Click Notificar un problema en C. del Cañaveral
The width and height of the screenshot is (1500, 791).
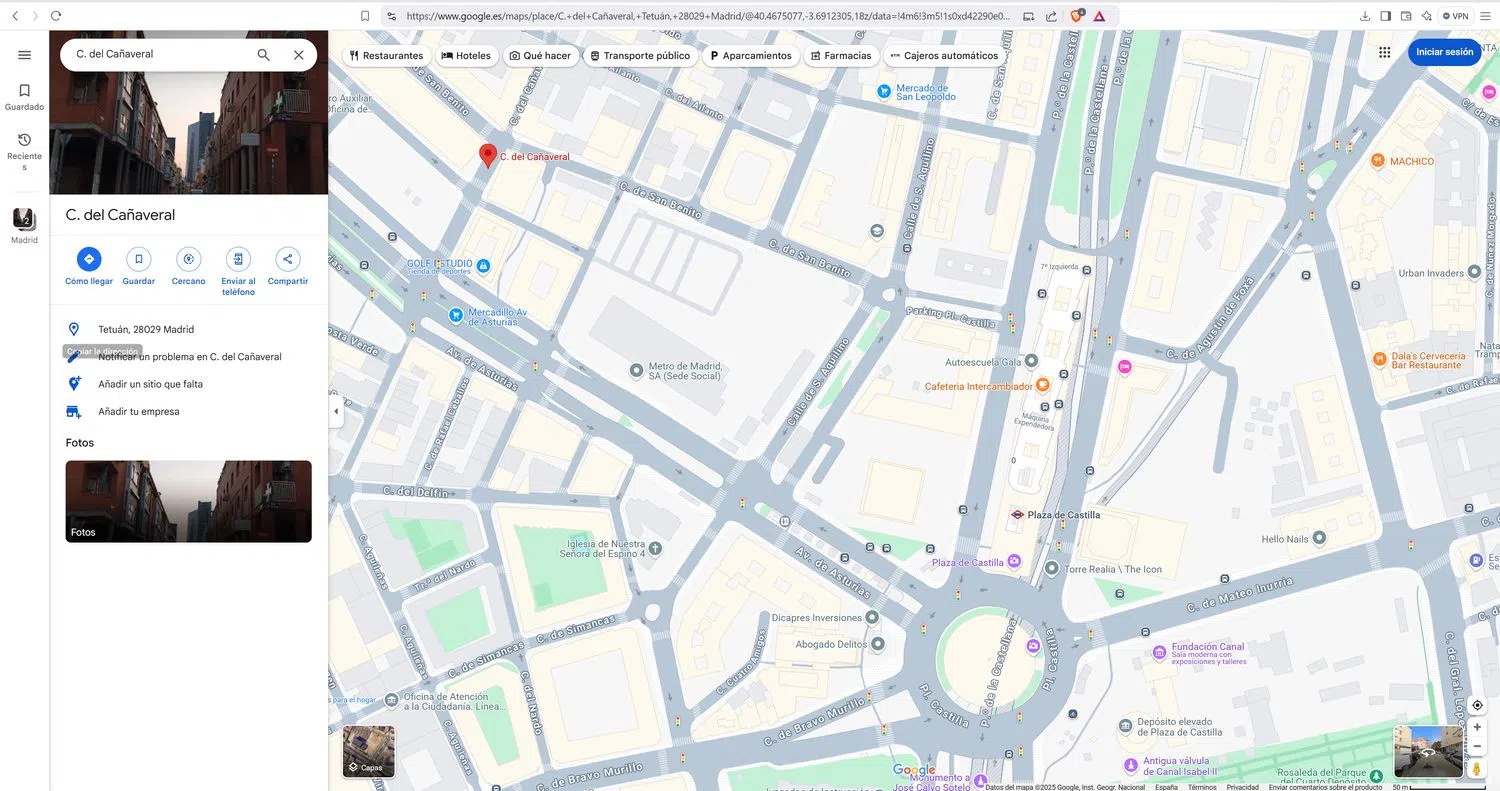coord(189,357)
